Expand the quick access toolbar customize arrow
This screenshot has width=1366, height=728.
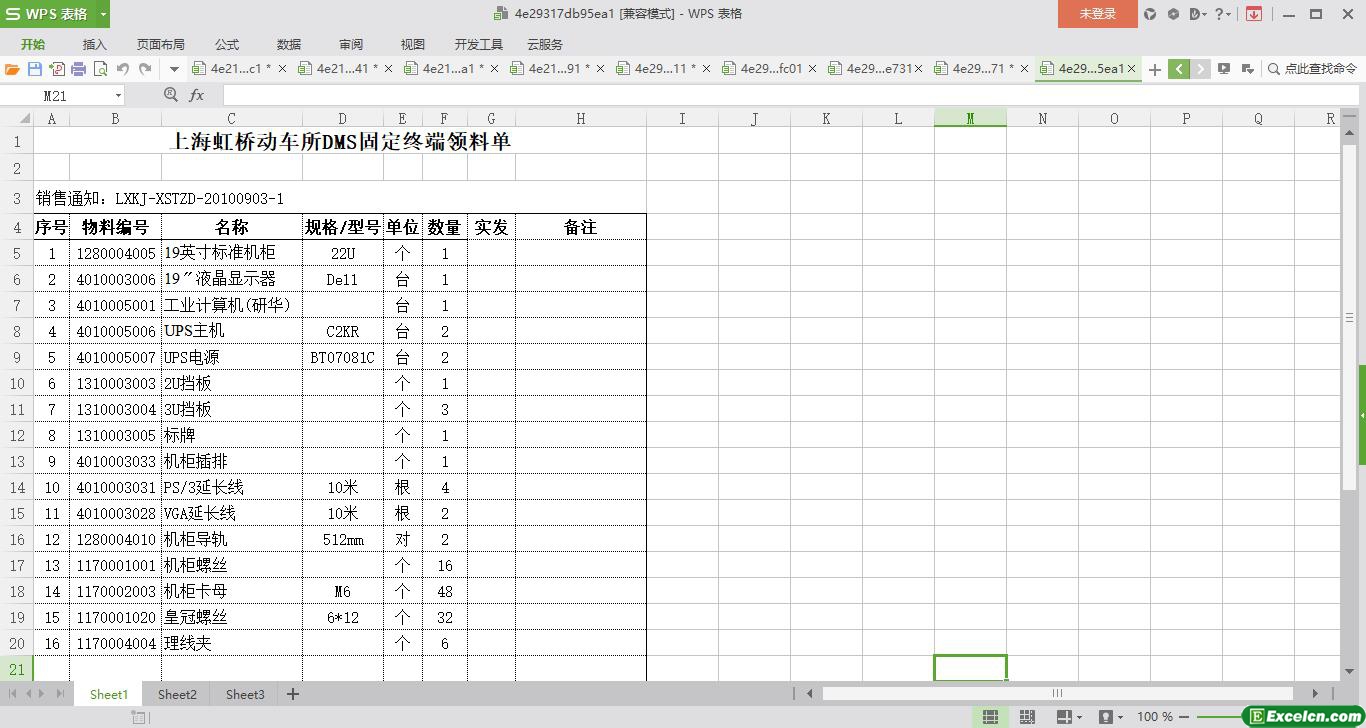point(174,69)
